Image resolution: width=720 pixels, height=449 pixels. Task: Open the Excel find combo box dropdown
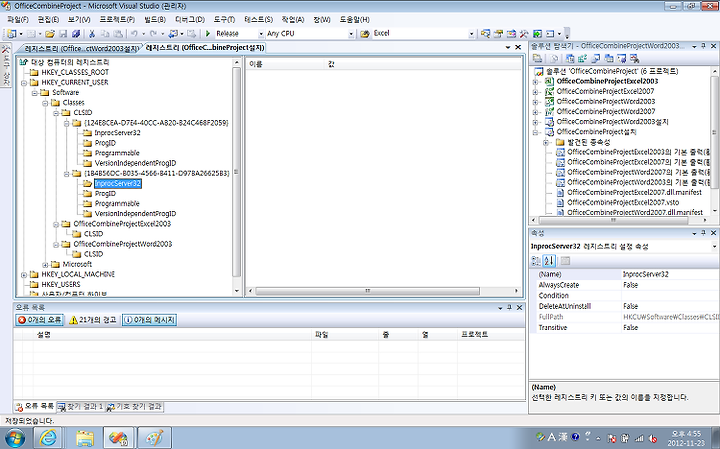click(471, 34)
